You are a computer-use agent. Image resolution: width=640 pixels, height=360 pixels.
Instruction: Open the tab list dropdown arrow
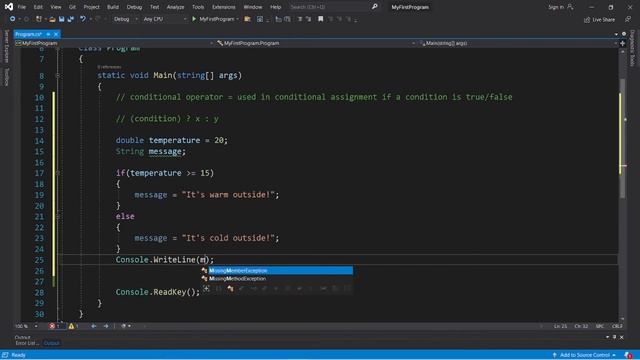616,34
